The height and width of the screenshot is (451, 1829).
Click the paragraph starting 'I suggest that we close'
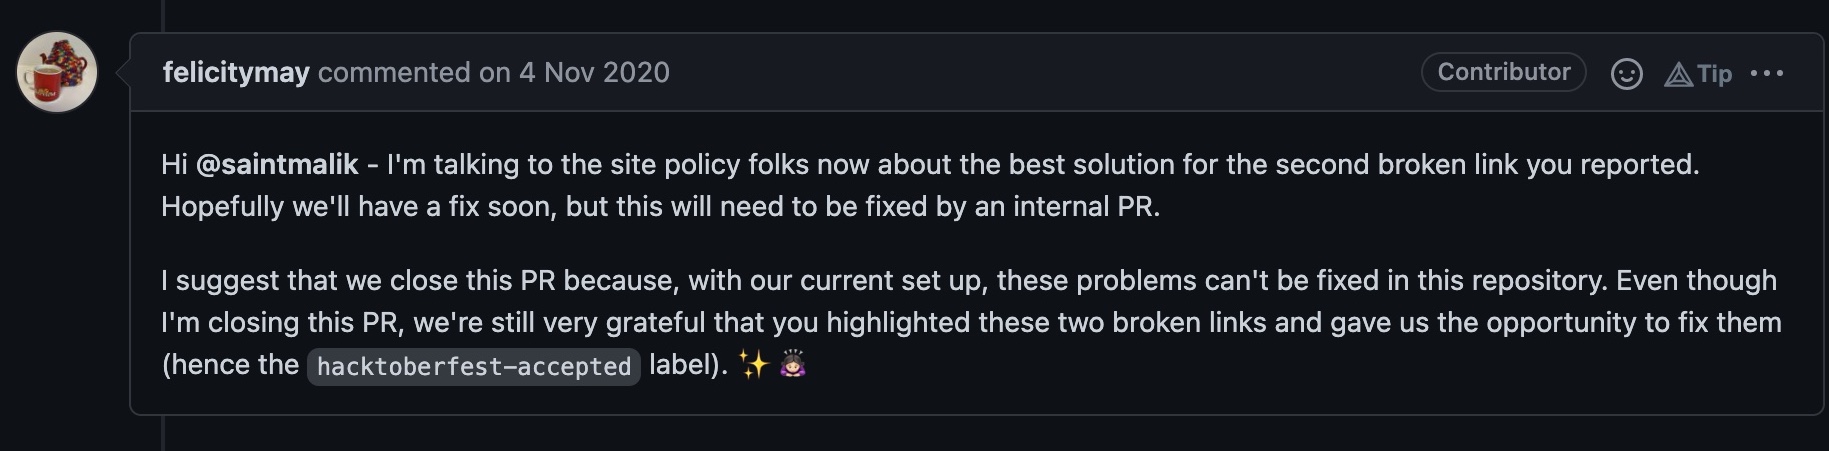click(971, 322)
